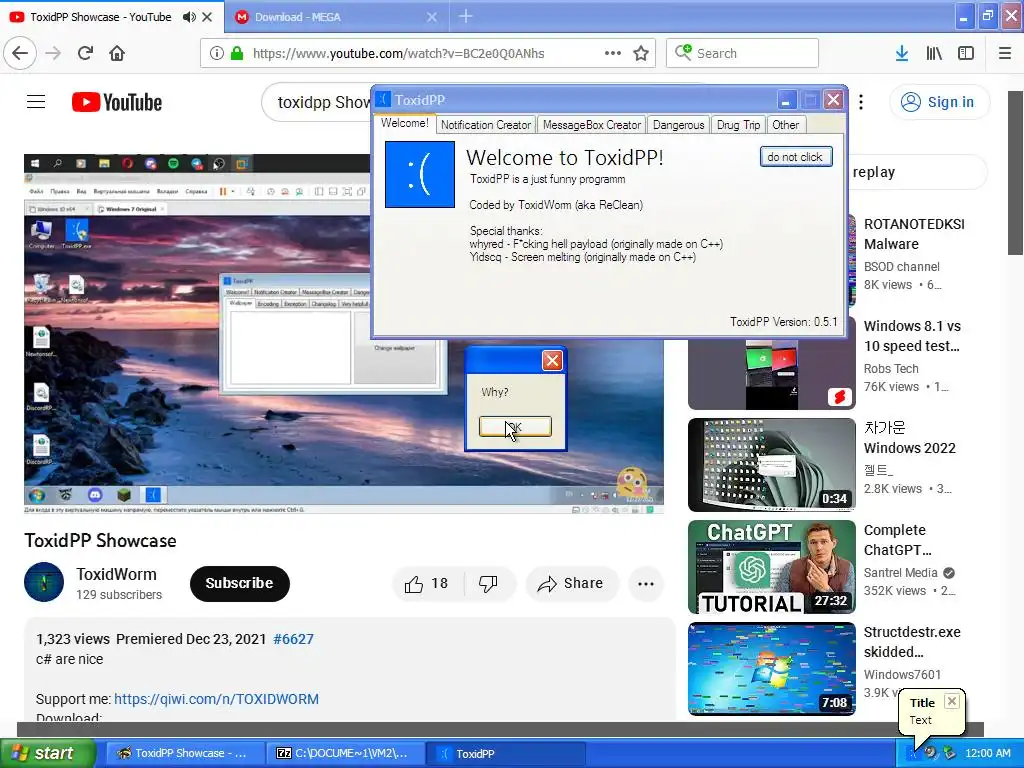
Task: Go back with the browser back arrow
Action: [x=20, y=53]
